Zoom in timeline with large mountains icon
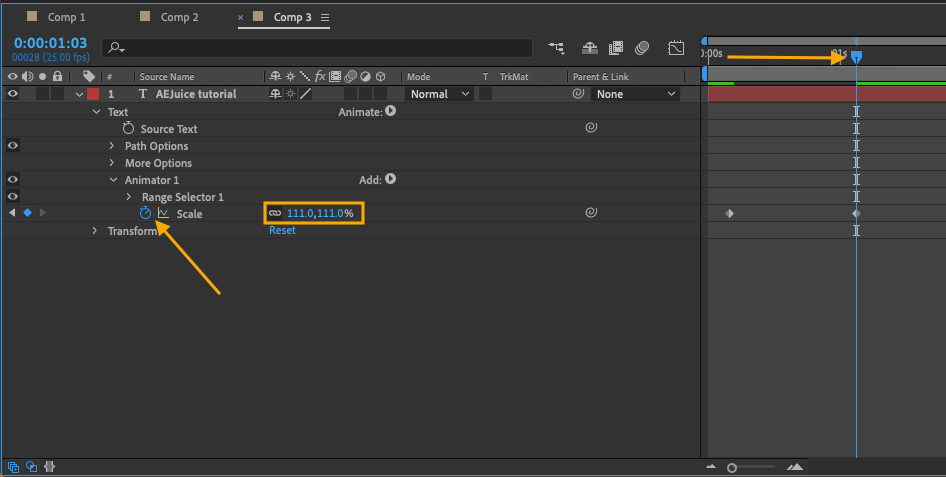 pos(795,467)
